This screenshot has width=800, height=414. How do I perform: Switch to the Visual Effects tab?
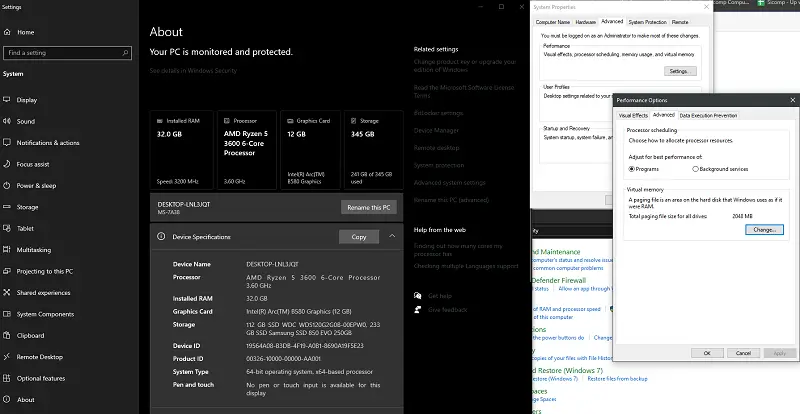632,115
